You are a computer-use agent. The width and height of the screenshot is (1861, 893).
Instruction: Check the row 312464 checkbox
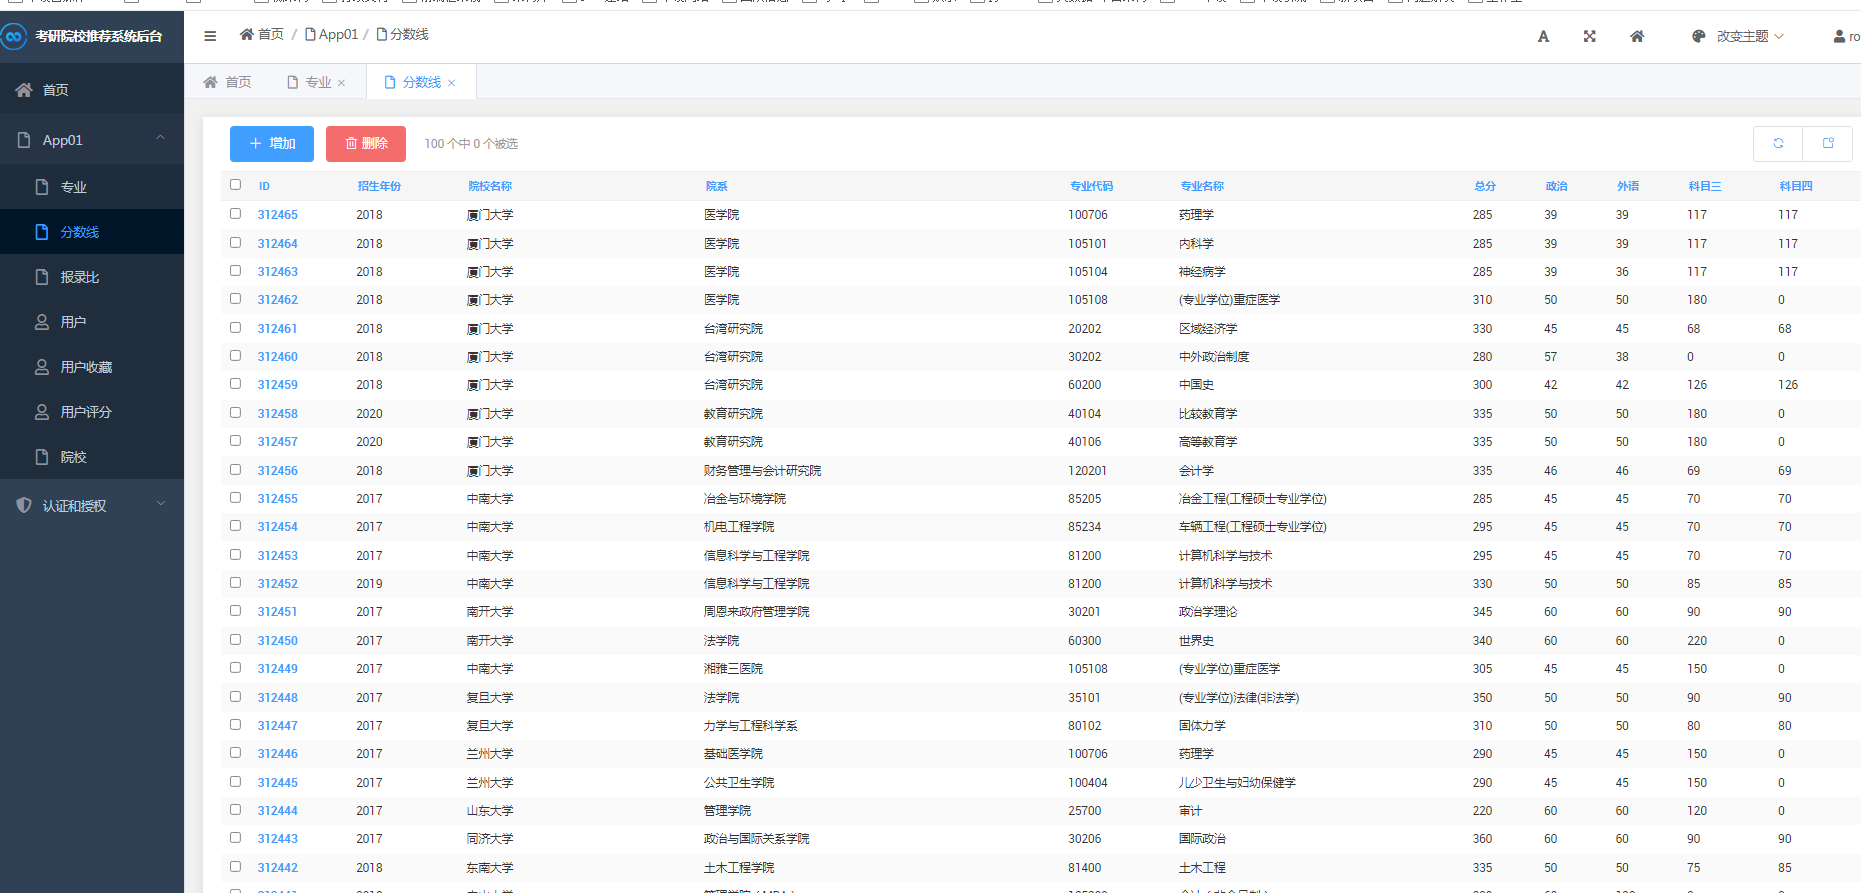click(x=236, y=243)
